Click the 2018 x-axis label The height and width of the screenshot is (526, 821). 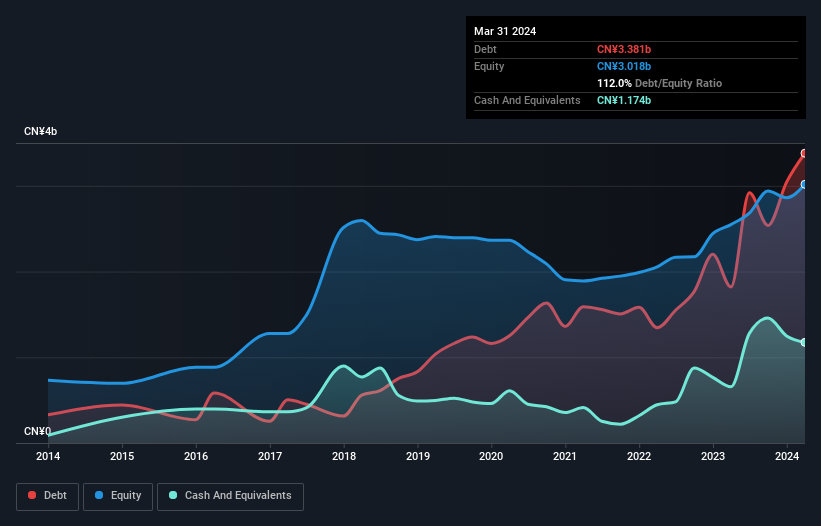coord(344,456)
